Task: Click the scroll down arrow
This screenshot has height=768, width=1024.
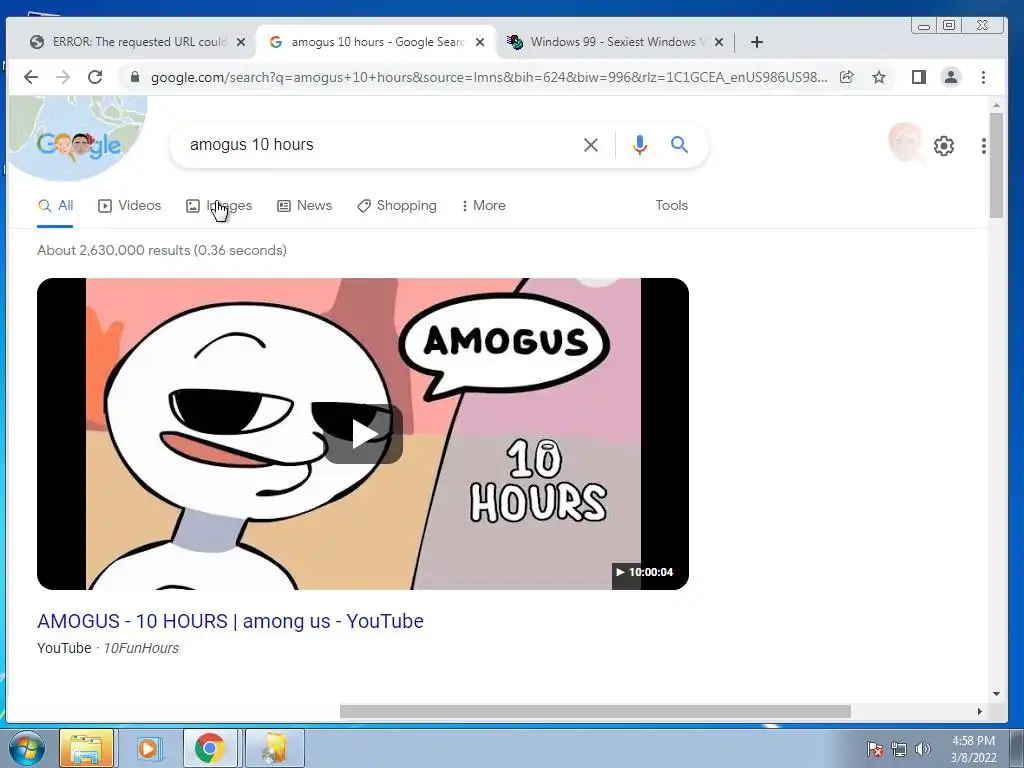Action: point(996,694)
